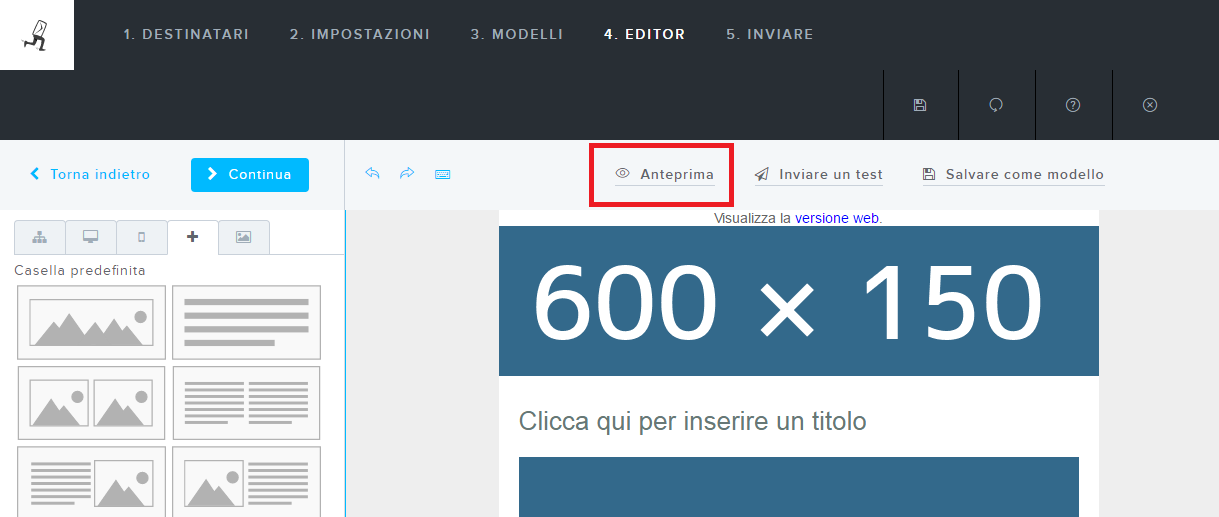Image resolution: width=1219 pixels, height=517 pixels.
Task: Click the disk icon of Salvare come modello
Action: pyautogui.click(x=928, y=174)
